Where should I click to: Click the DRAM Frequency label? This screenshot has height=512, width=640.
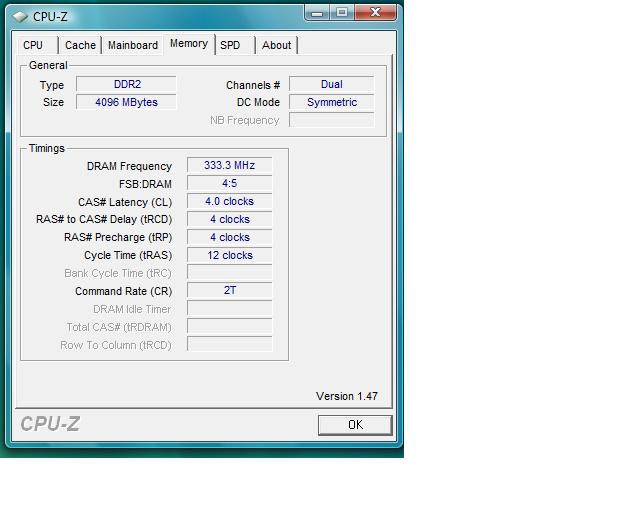pyautogui.click(x=129, y=167)
